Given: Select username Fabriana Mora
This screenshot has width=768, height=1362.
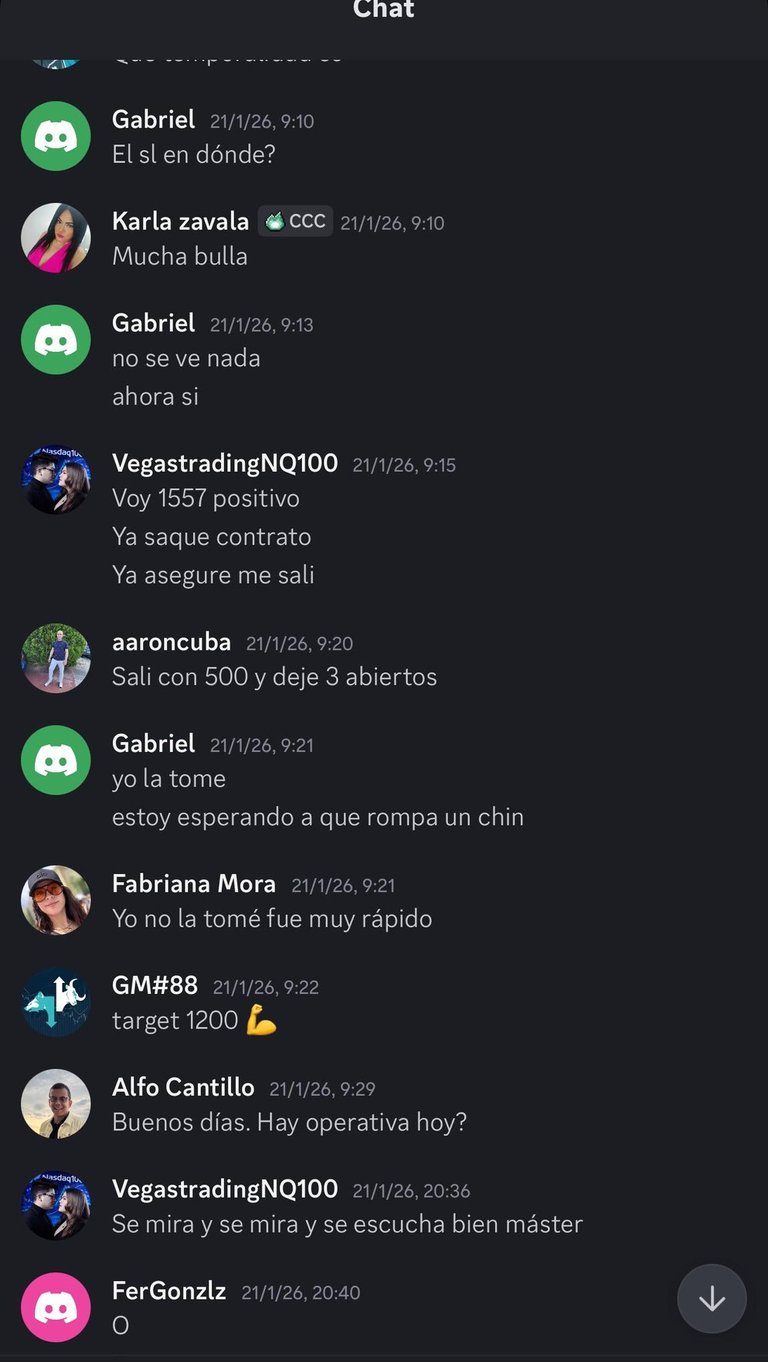Looking at the screenshot, I should [194, 884].
